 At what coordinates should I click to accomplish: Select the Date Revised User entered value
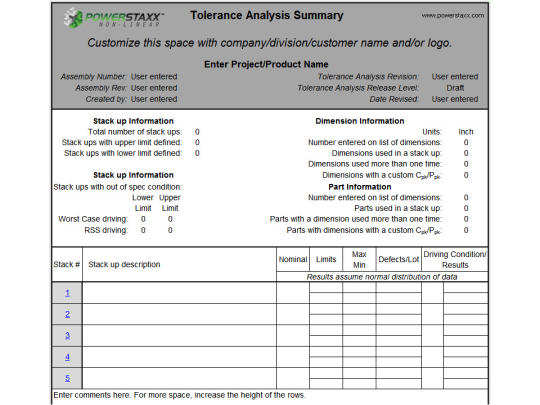point(455,99)
